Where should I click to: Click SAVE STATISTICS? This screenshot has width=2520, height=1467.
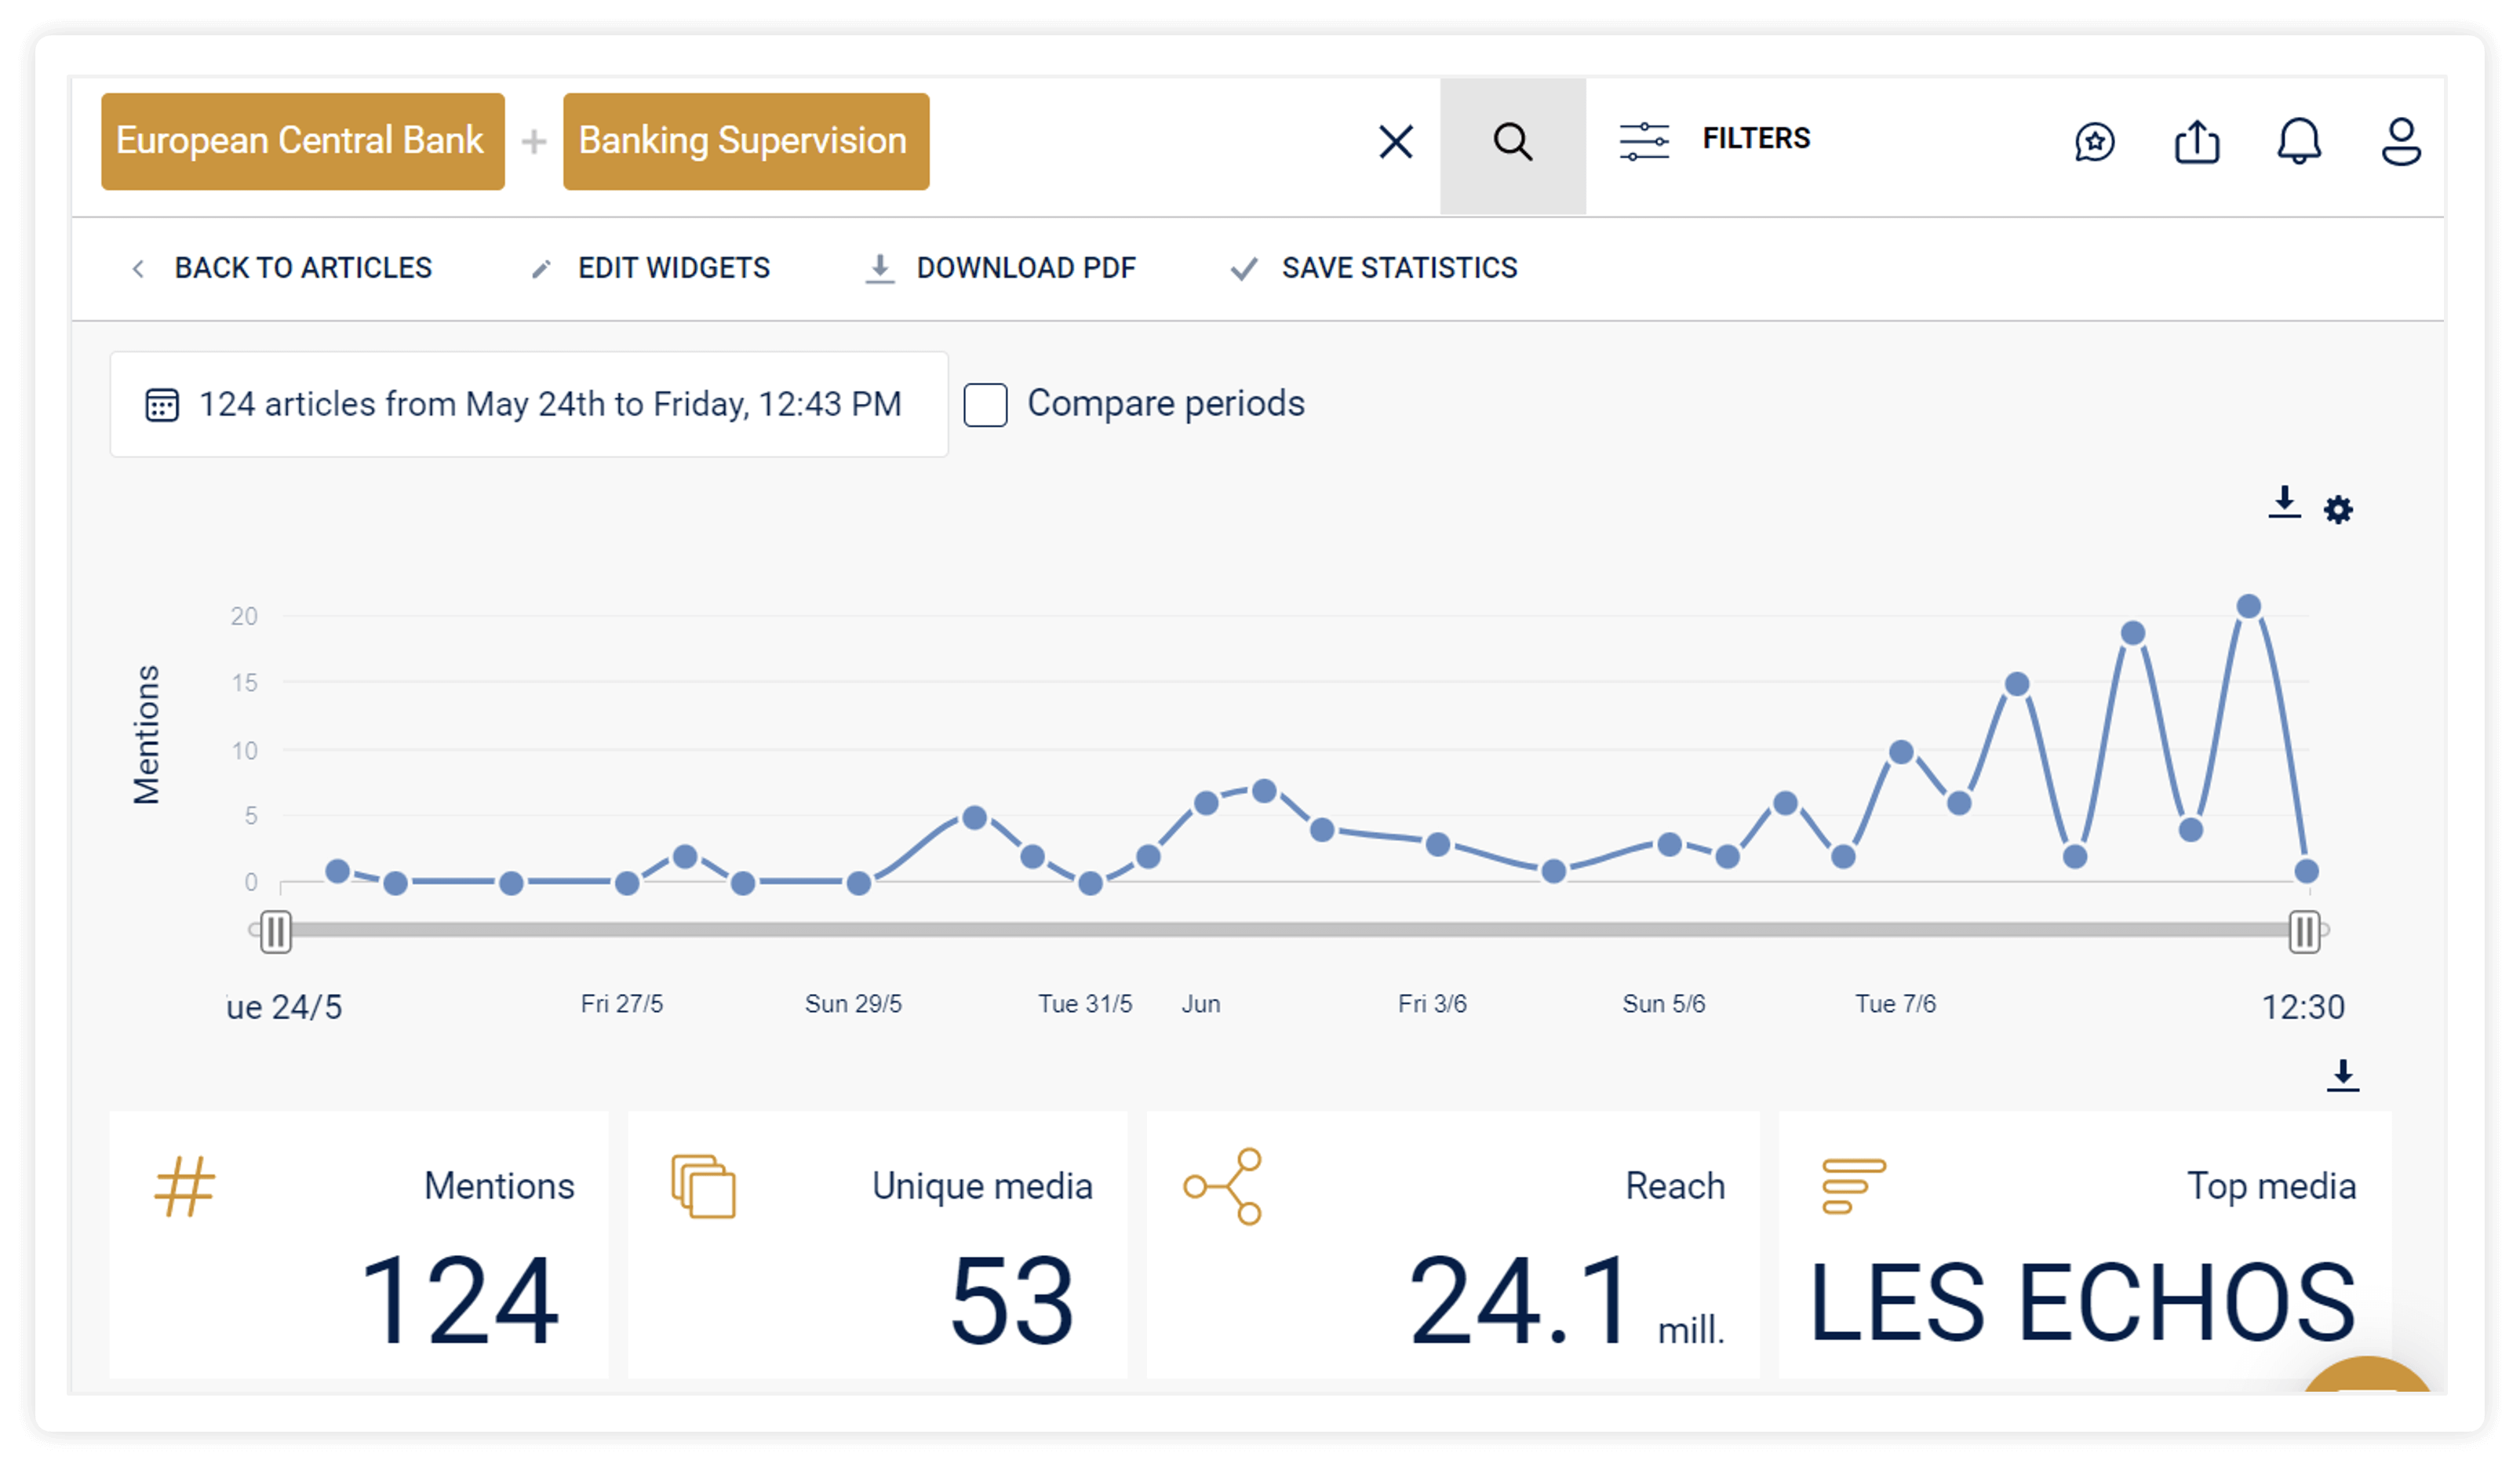pos(1374,268)
